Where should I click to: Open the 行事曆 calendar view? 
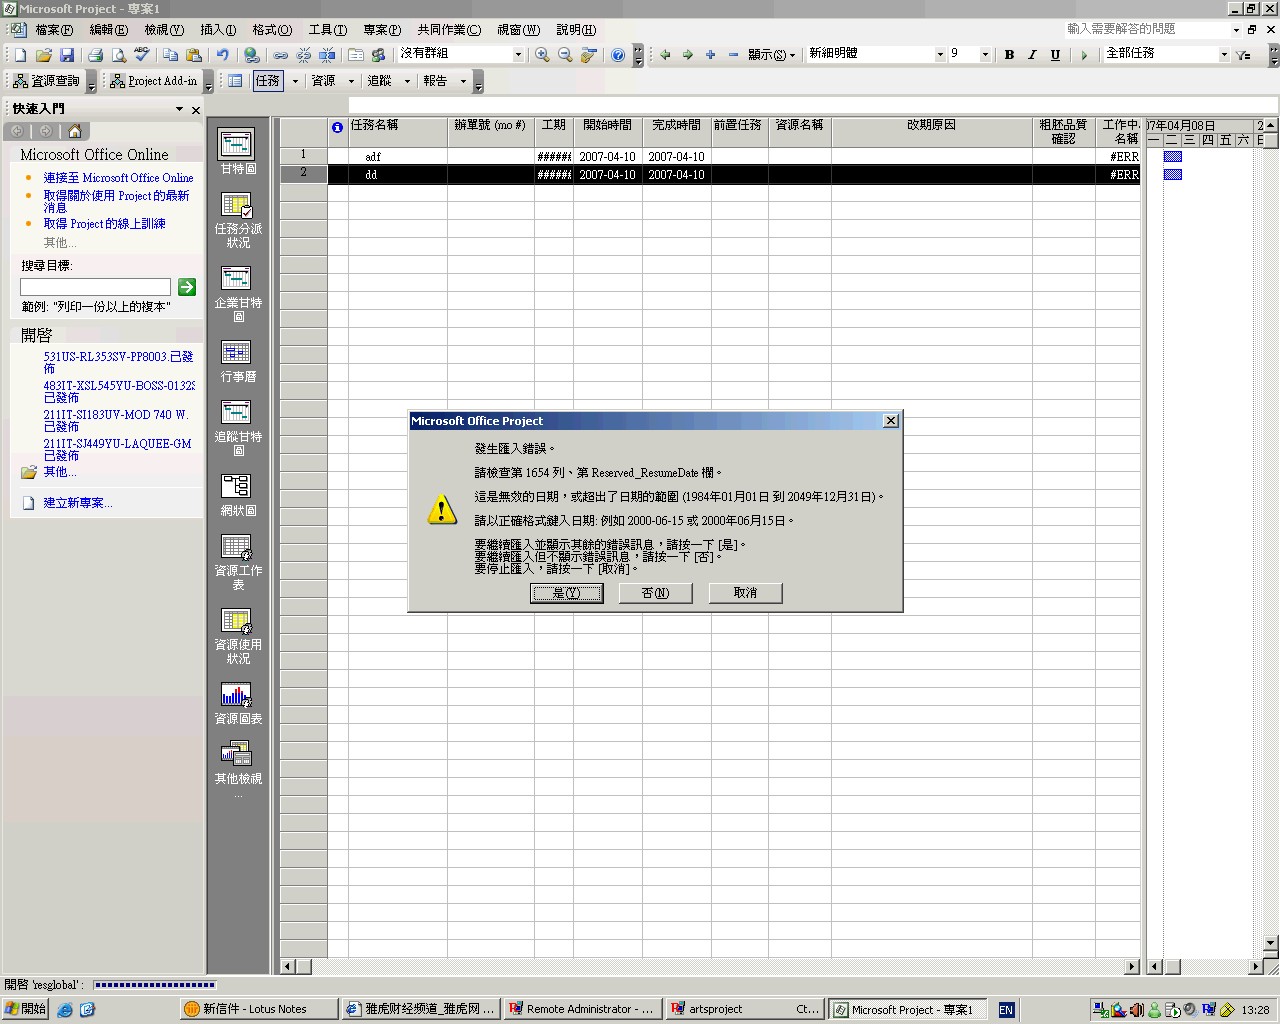pyautogui.click(x=237, y=361)
